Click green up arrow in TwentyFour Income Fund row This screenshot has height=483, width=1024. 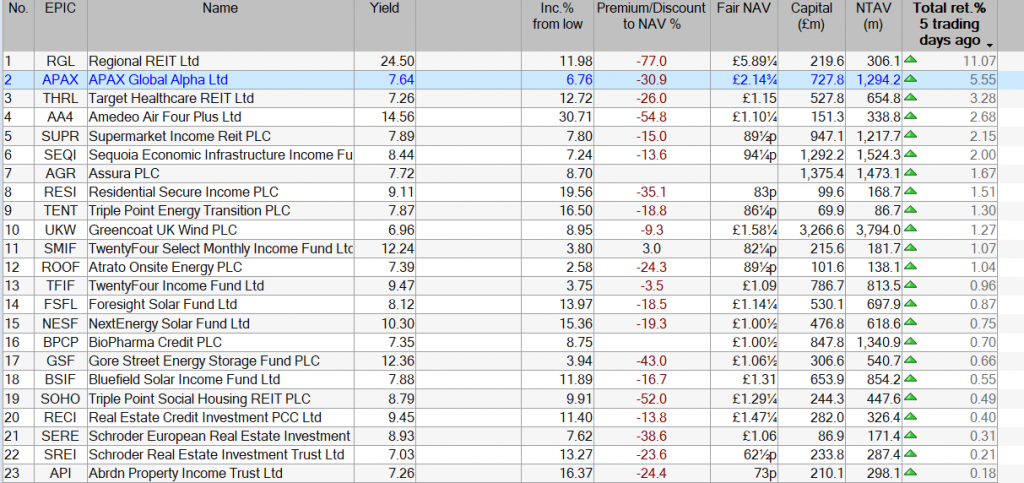[x=910, y=286]
